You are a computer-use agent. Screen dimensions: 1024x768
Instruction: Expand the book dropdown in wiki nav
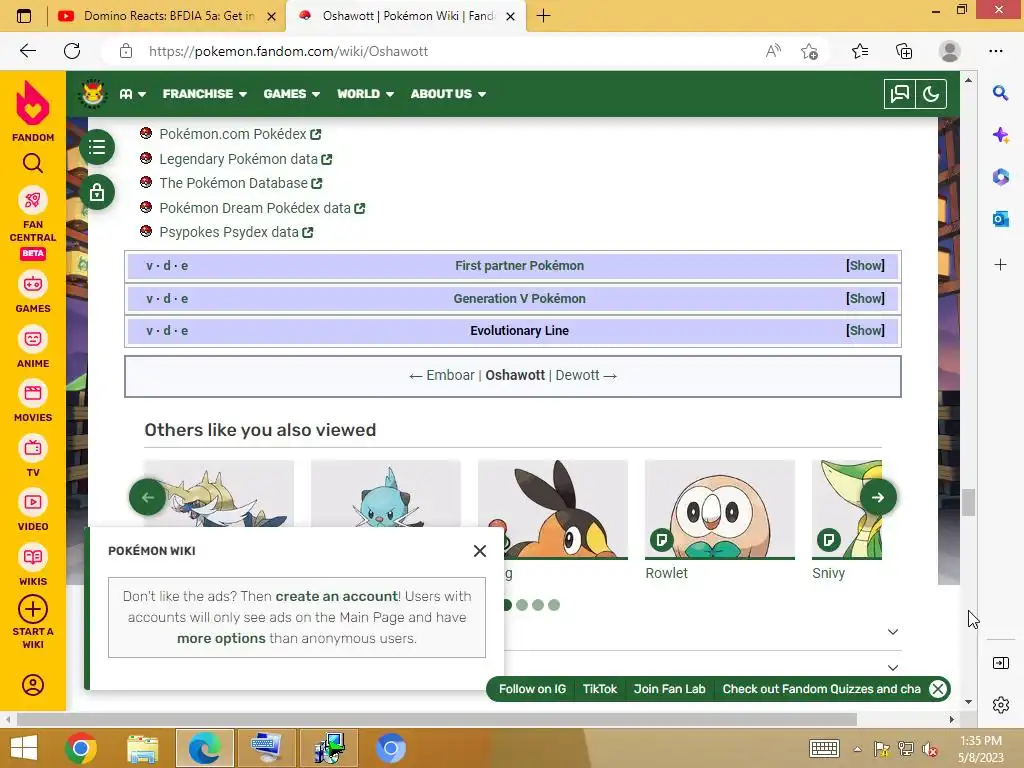(133, 94)
